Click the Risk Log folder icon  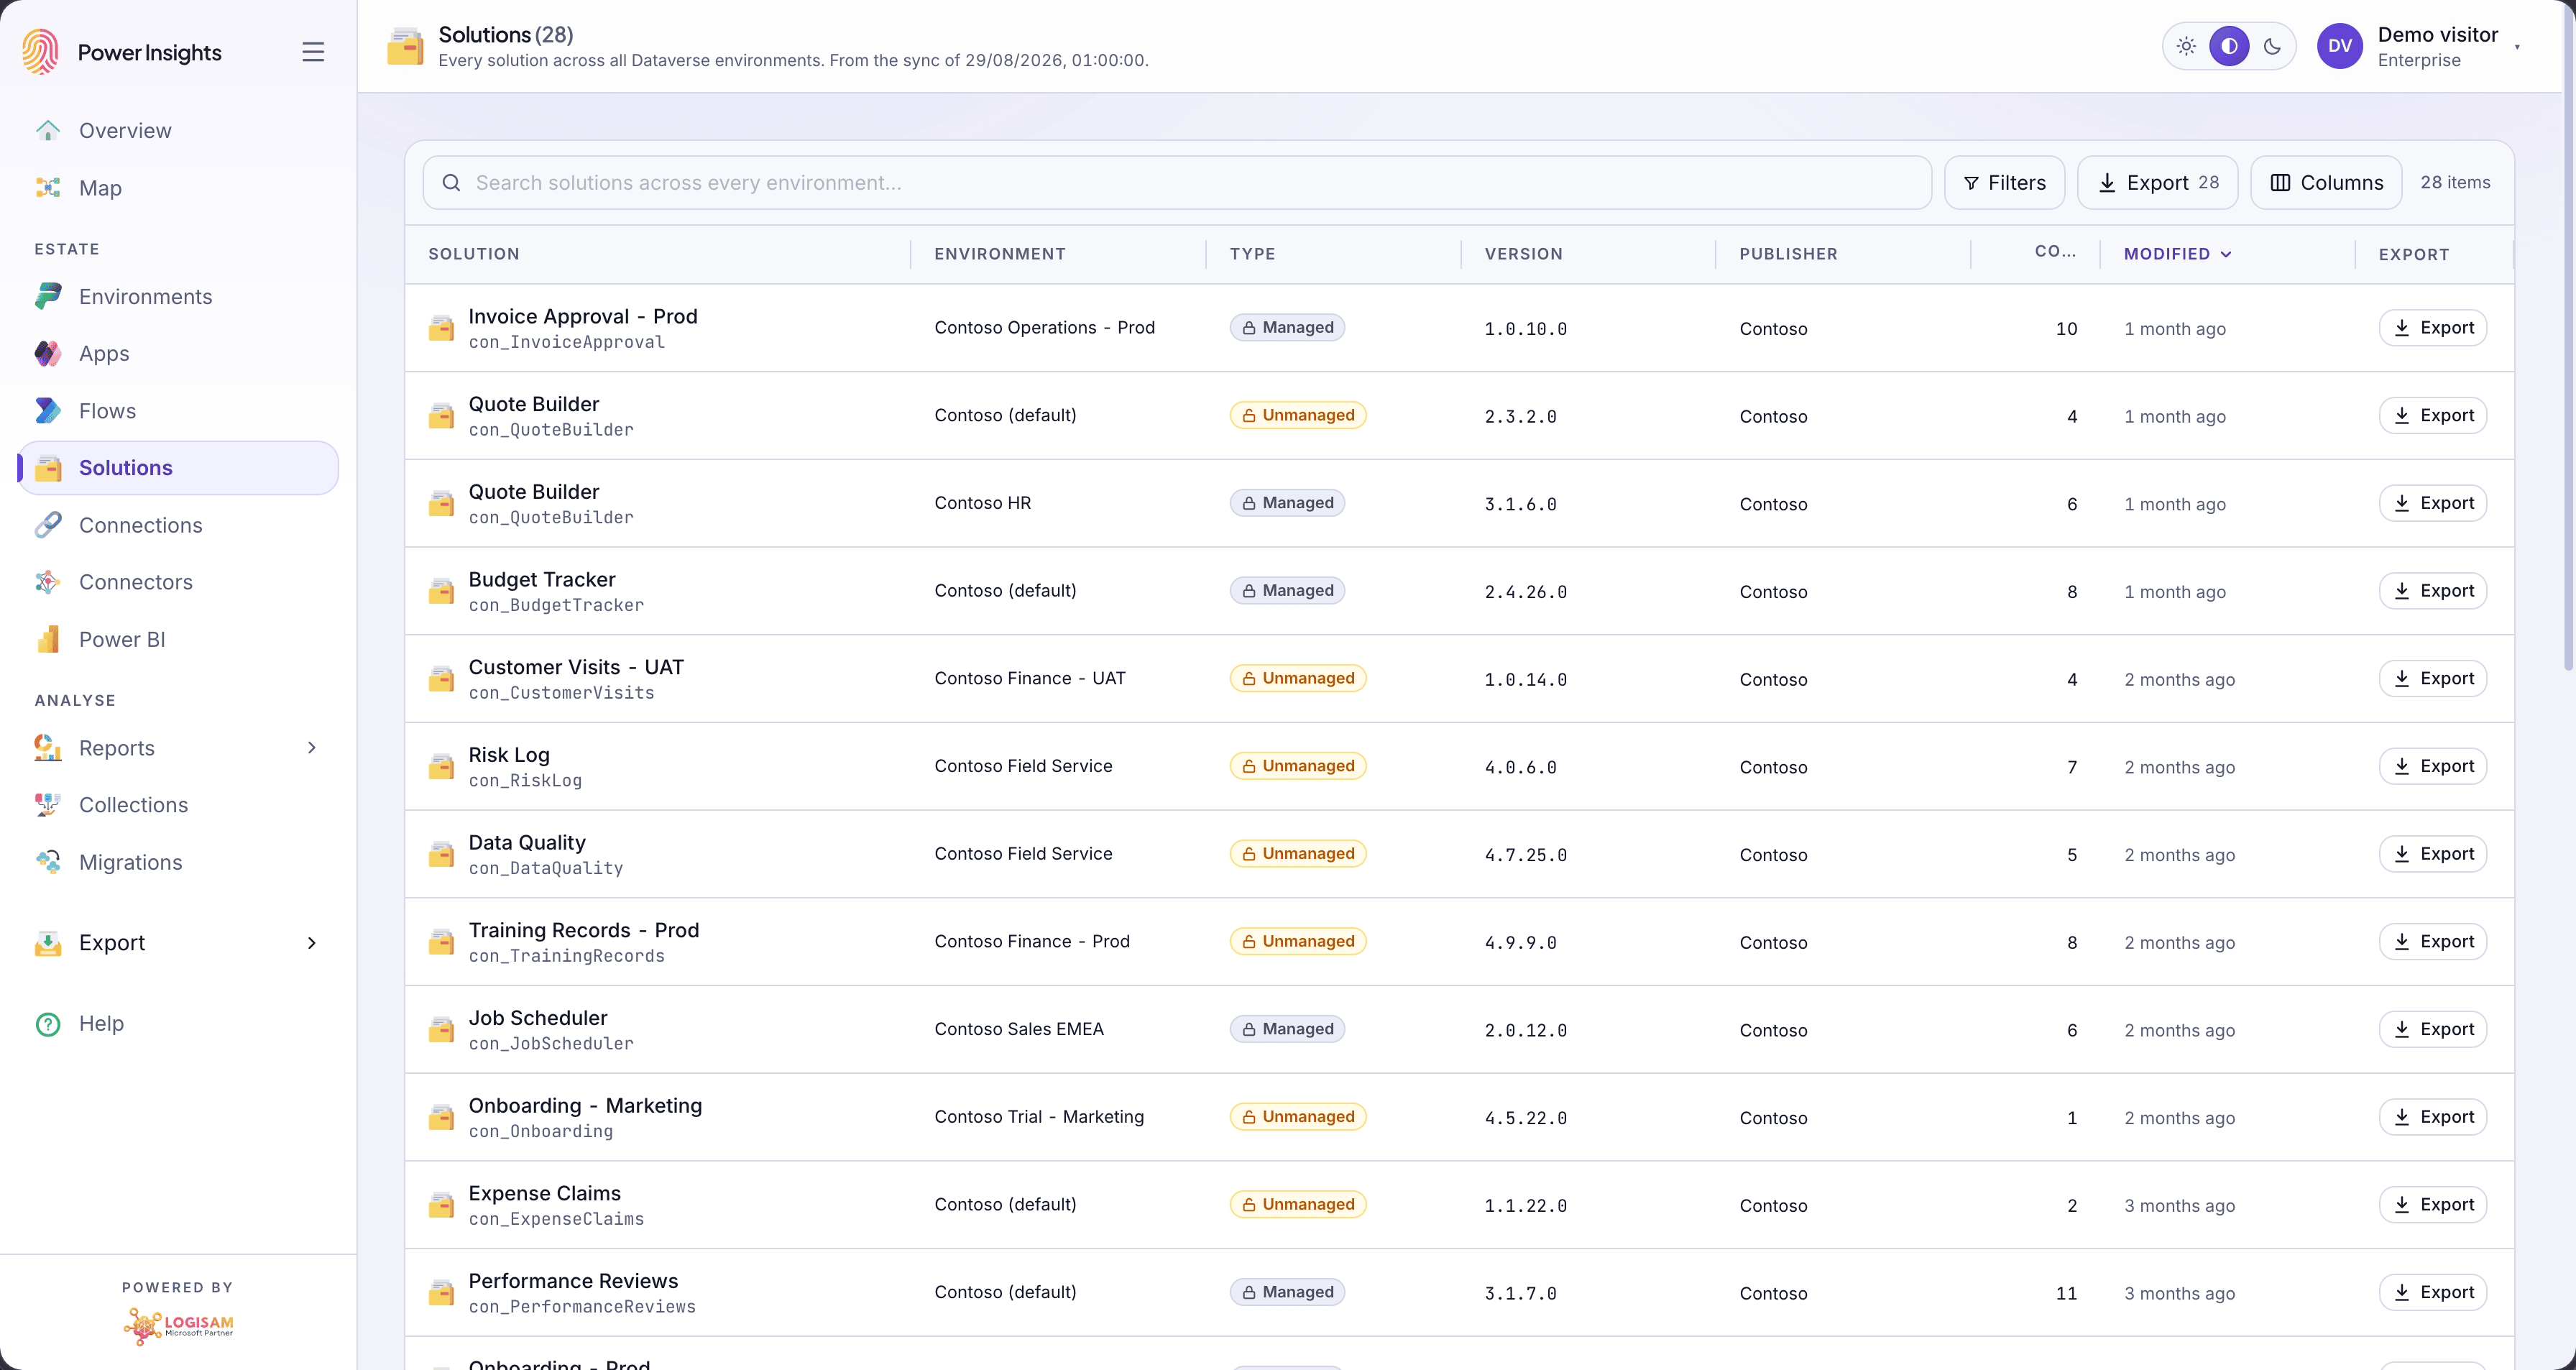[441, 767]
